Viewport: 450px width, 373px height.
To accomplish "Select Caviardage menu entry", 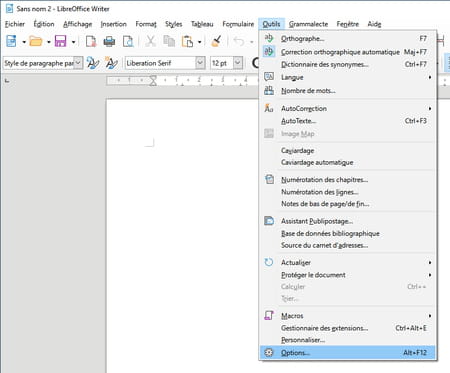I will click(x=348, y=150).
